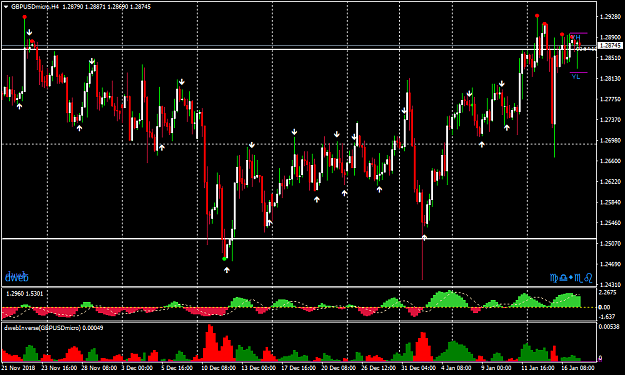Click the 21 Nov 2018 date label
Screen dimensions: 625x375
[x=18, y=367]
